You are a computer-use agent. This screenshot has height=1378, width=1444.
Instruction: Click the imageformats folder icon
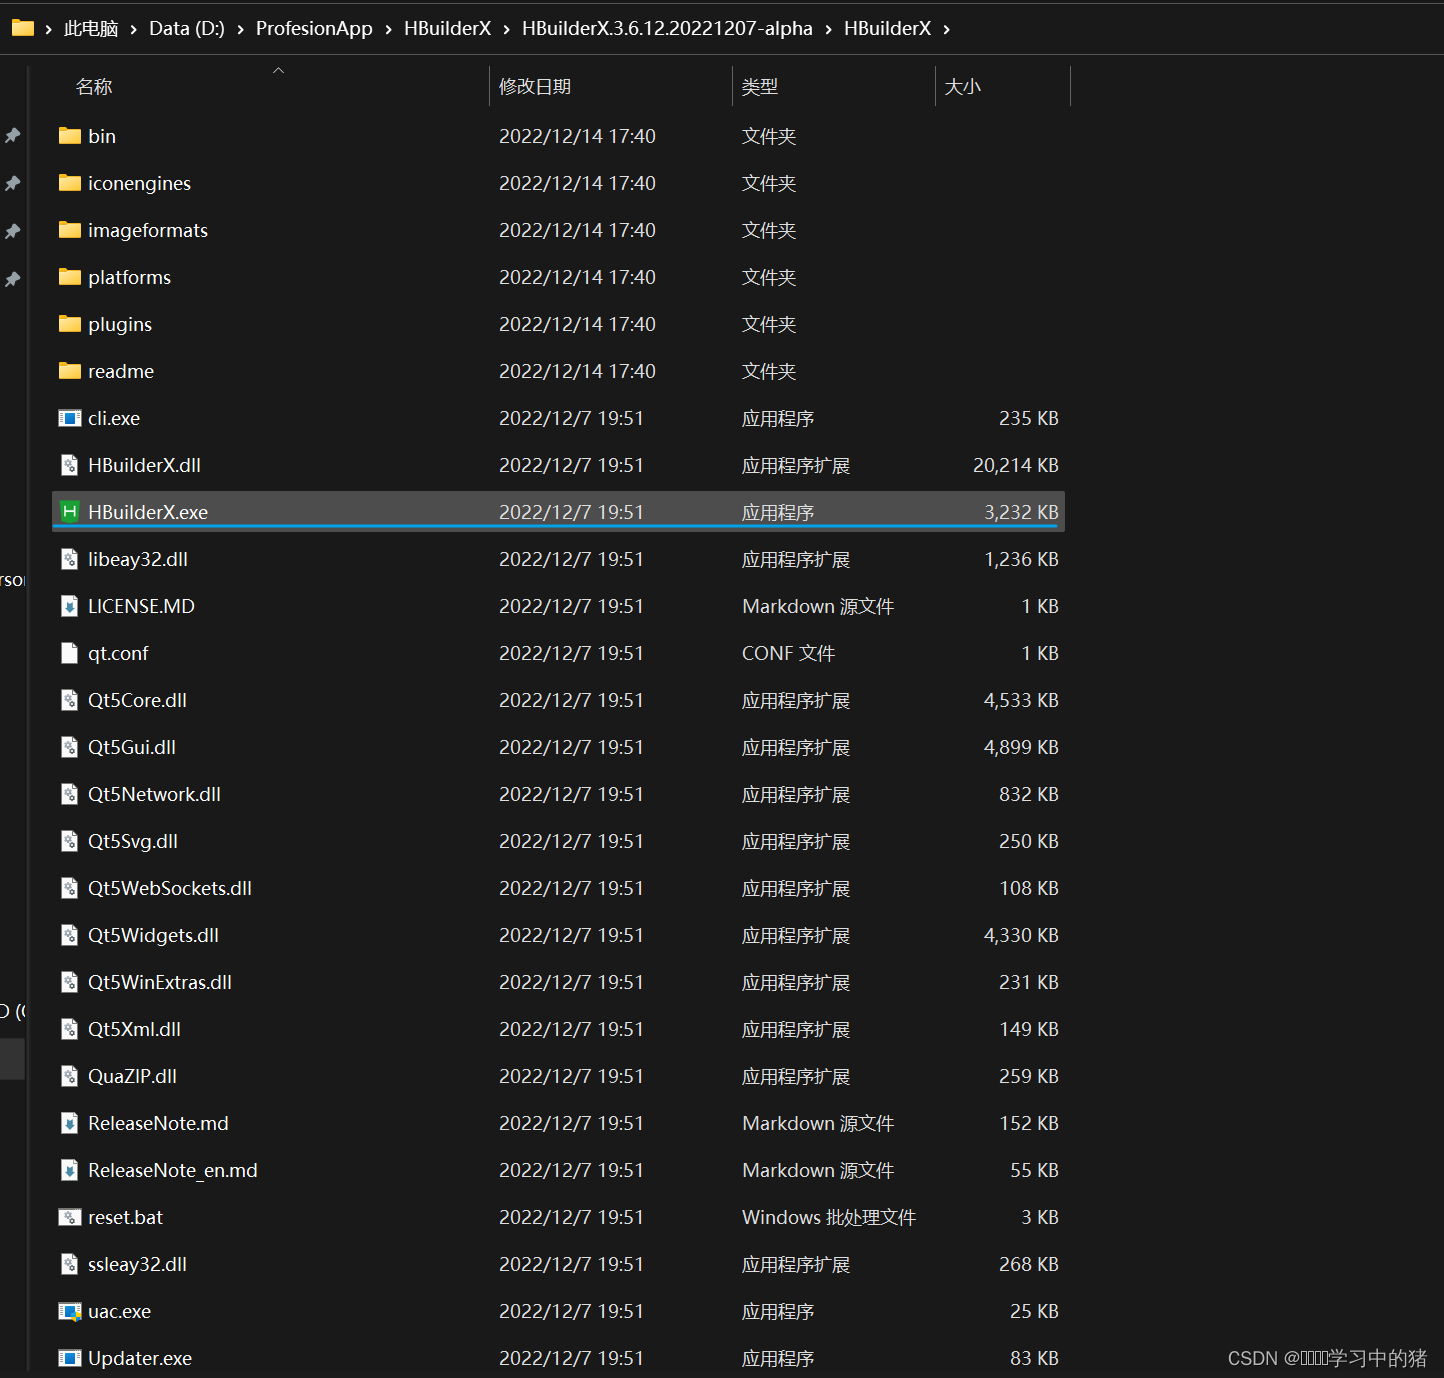[70, 230]
